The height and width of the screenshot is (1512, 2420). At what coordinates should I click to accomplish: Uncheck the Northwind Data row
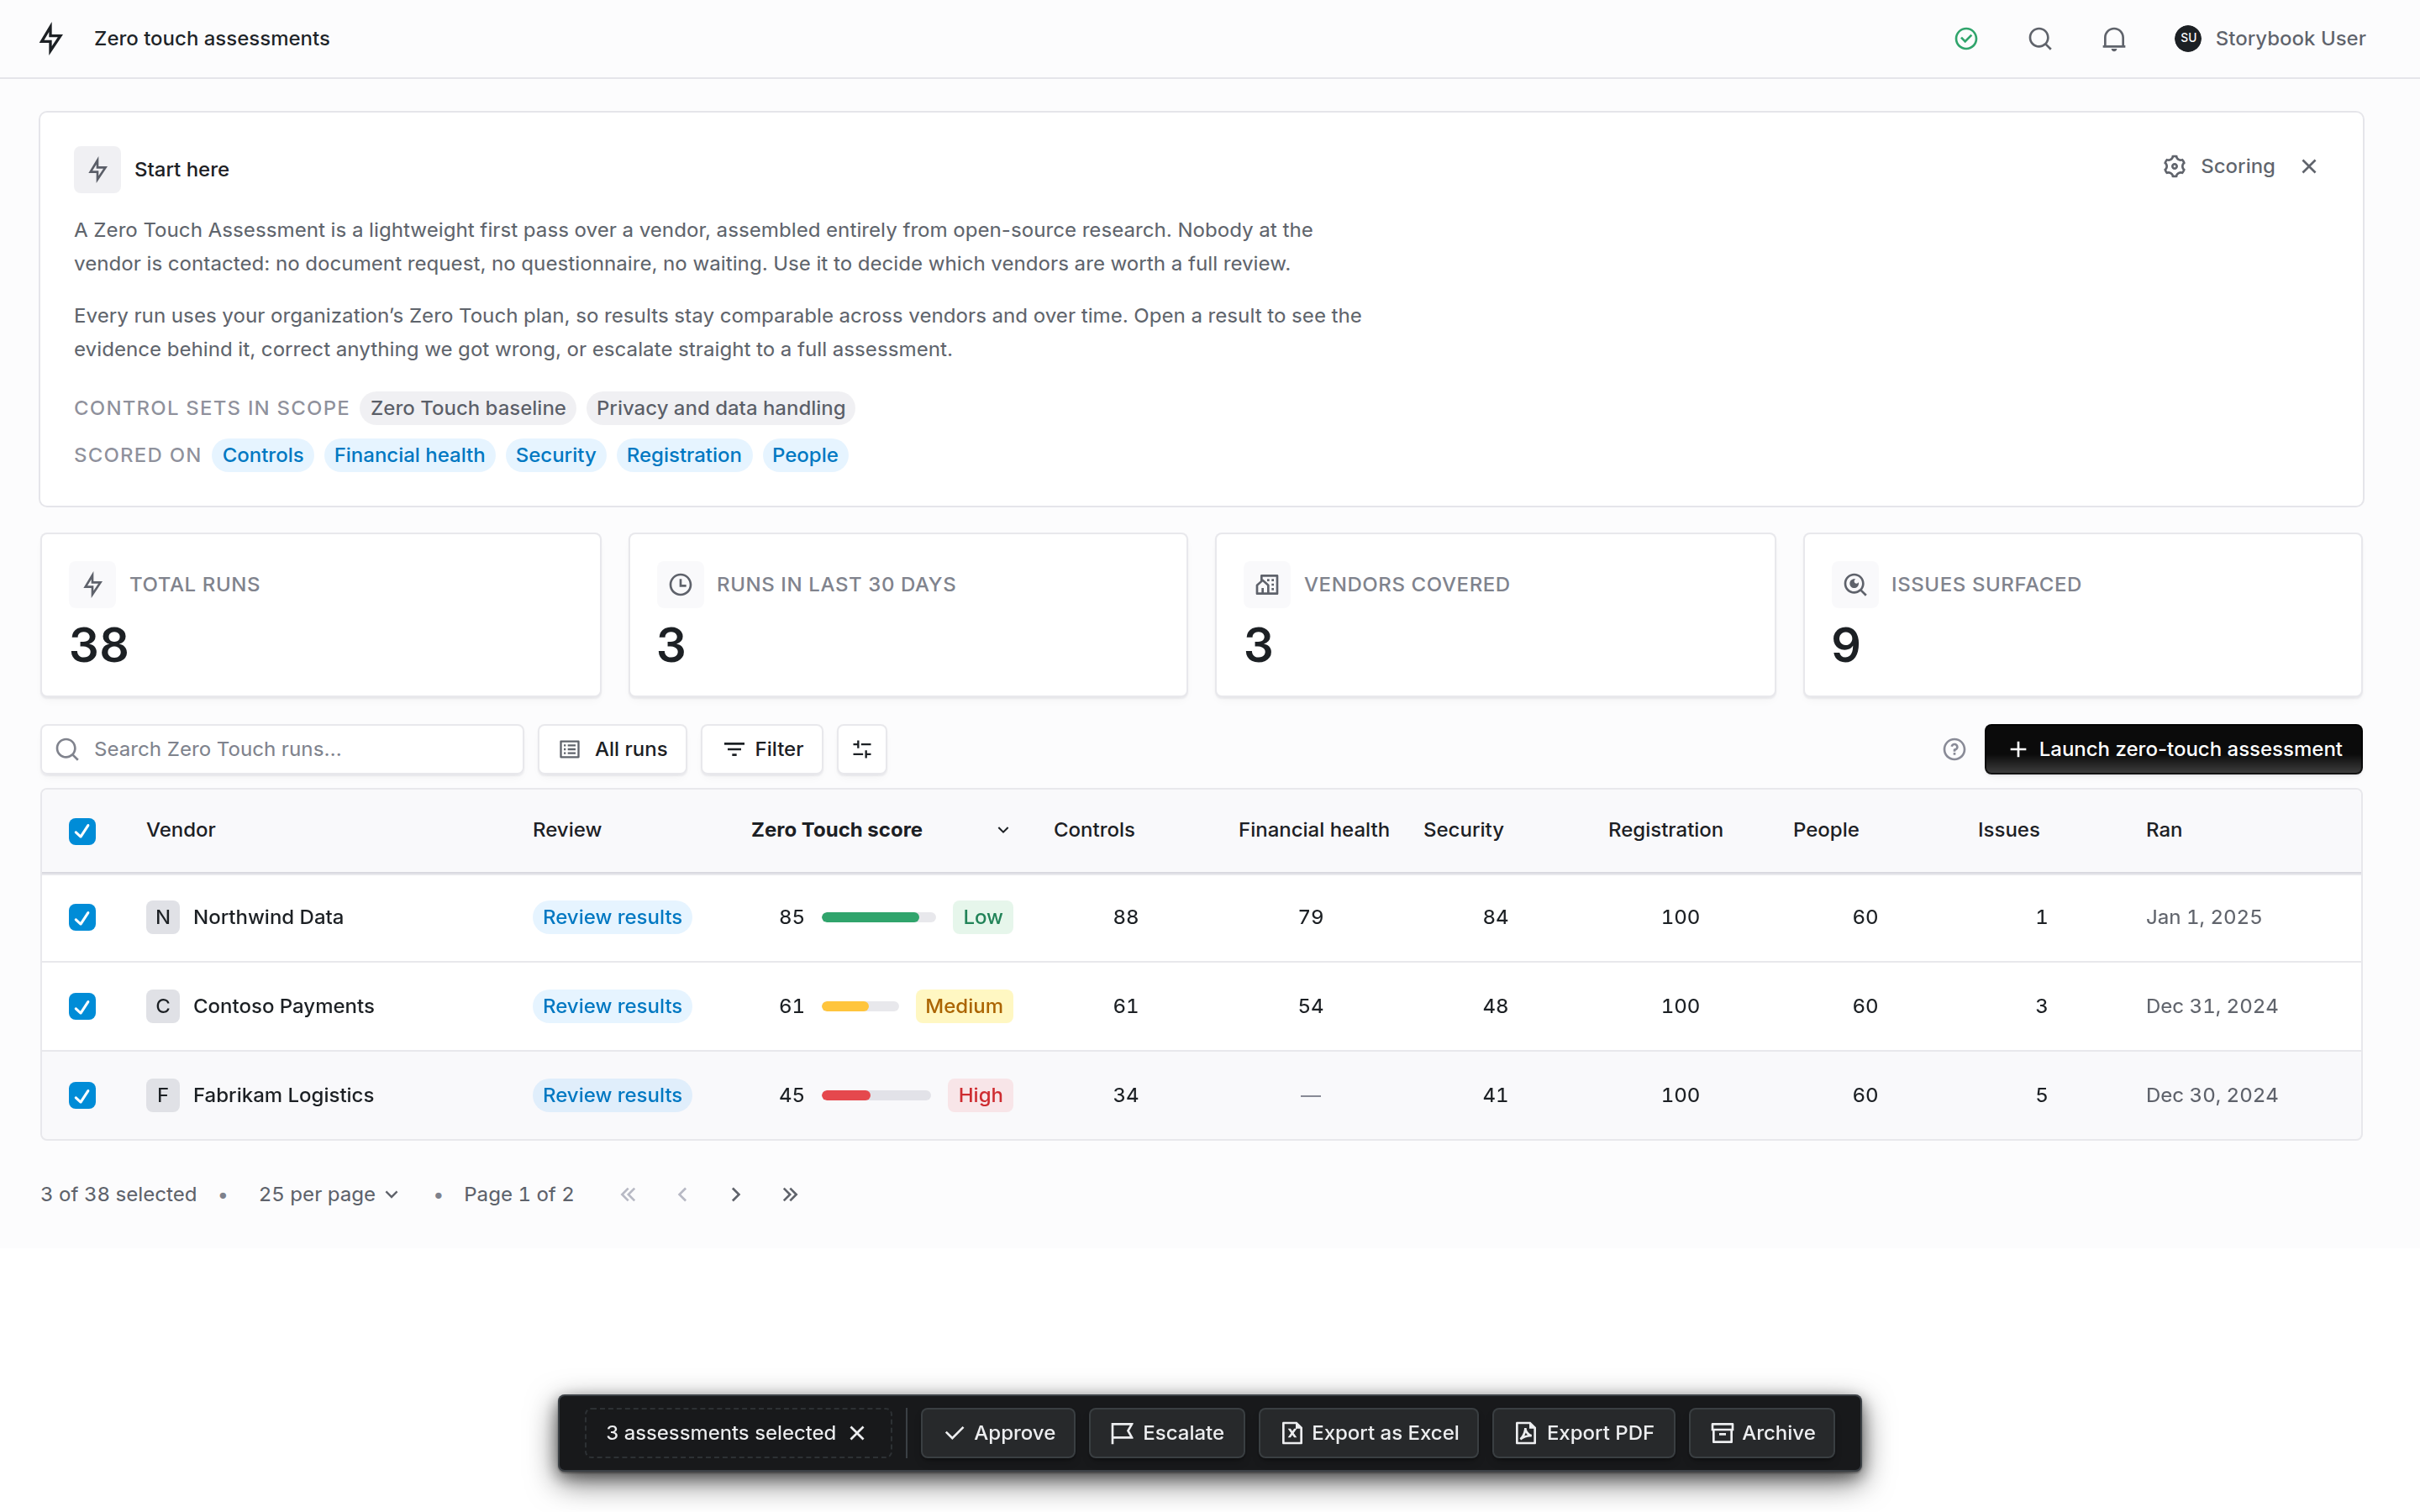pyautogui.click(x=82, y=917)
